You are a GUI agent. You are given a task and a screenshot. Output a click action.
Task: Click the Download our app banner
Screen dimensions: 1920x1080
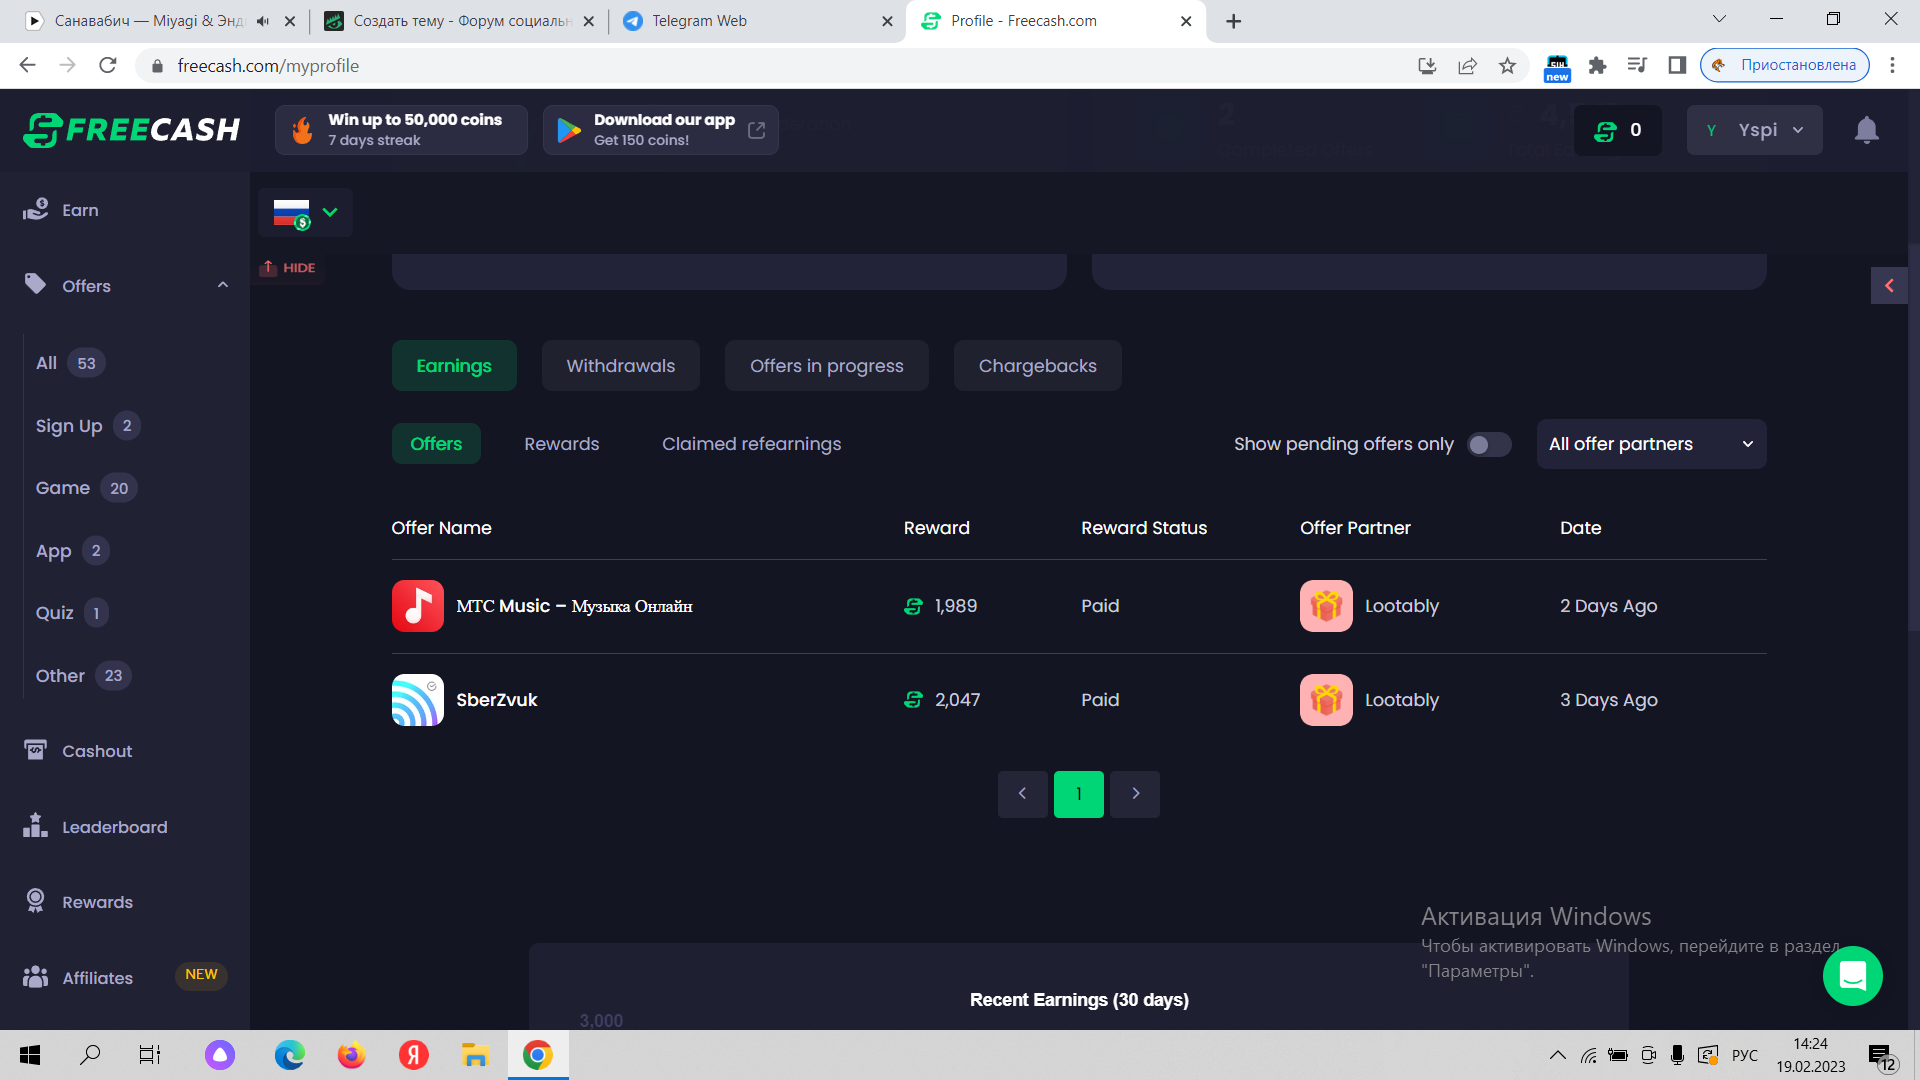(660, 130)
